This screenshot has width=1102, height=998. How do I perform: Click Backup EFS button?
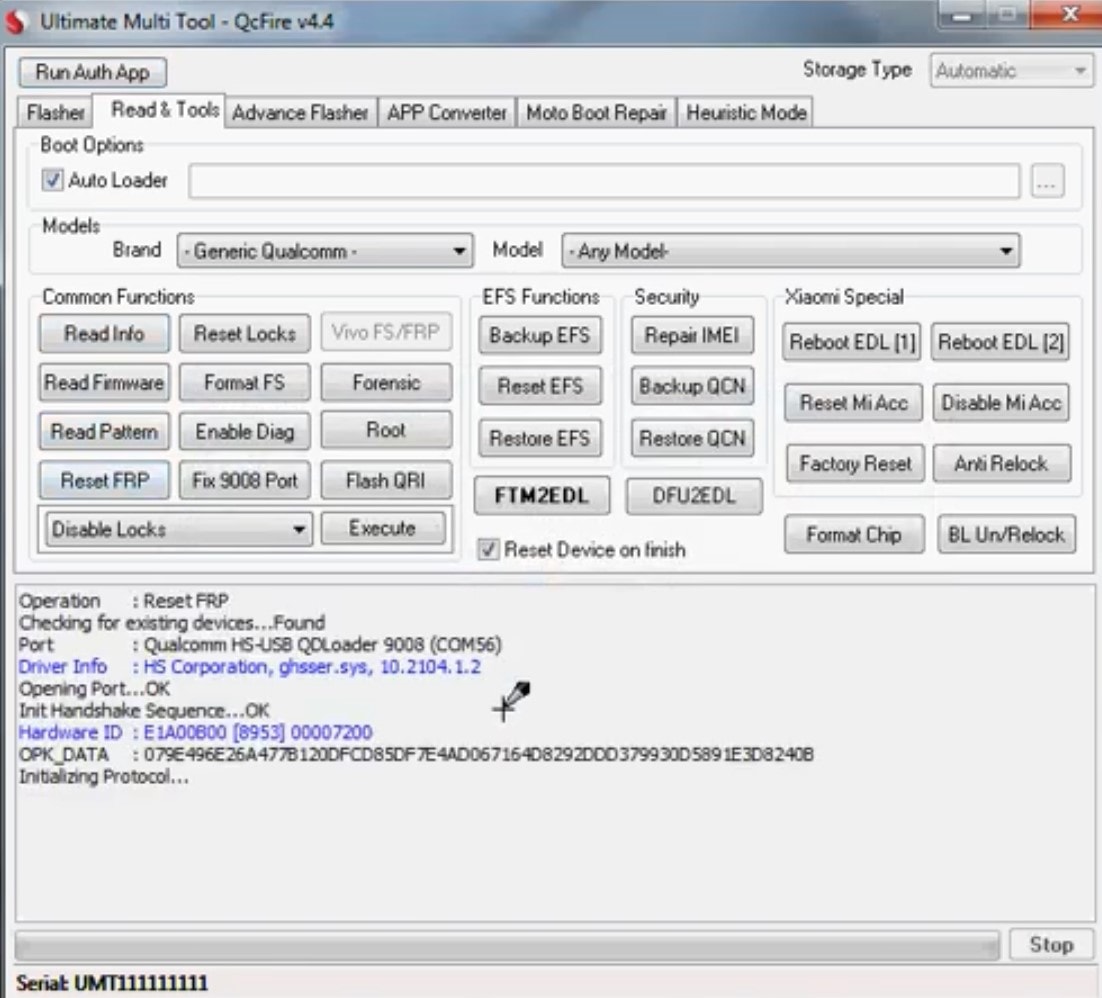tap(540, 335)
